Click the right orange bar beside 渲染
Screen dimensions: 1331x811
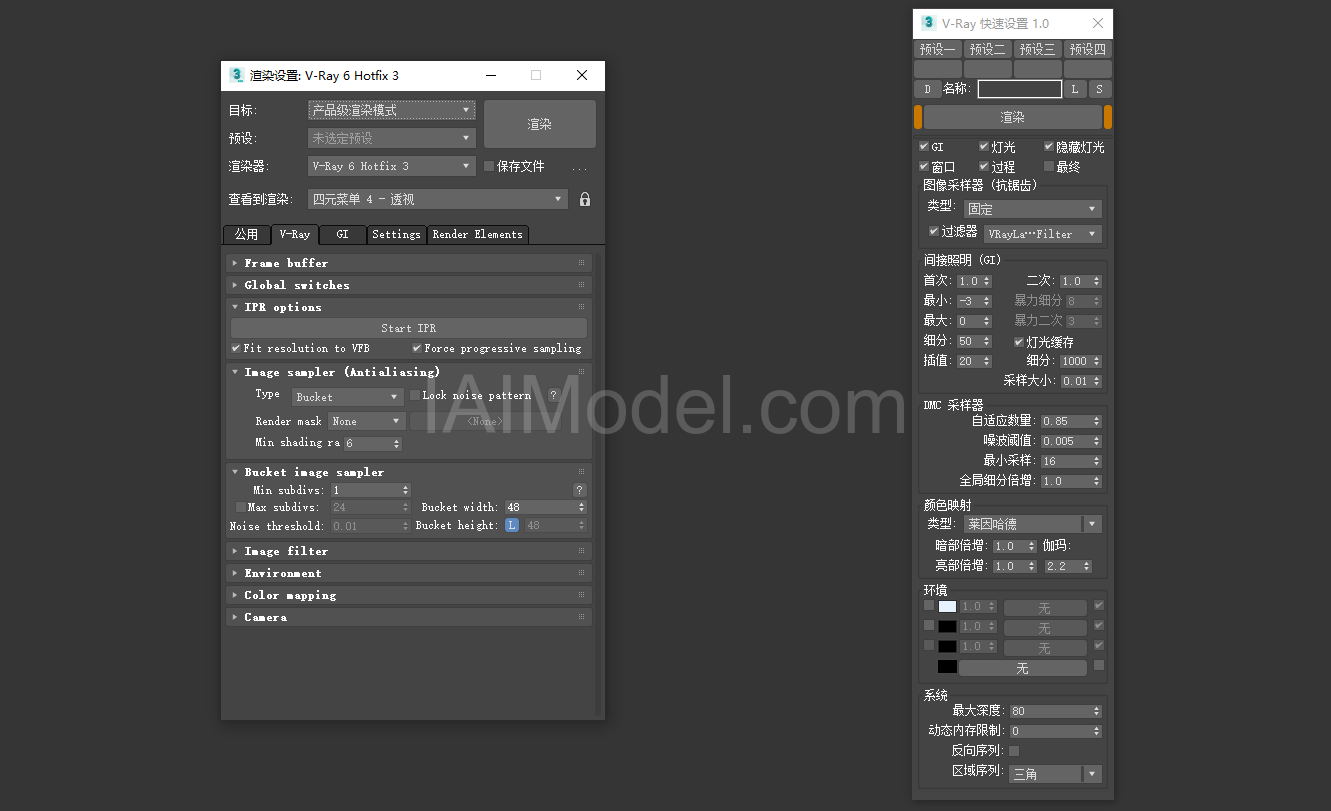pos(1107,117)
